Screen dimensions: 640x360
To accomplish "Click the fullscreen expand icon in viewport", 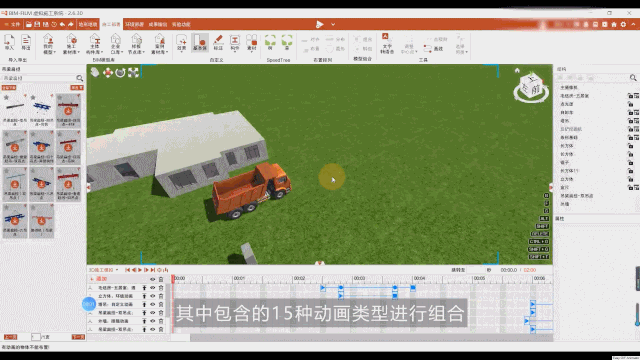I will click(x=133, y=73).
